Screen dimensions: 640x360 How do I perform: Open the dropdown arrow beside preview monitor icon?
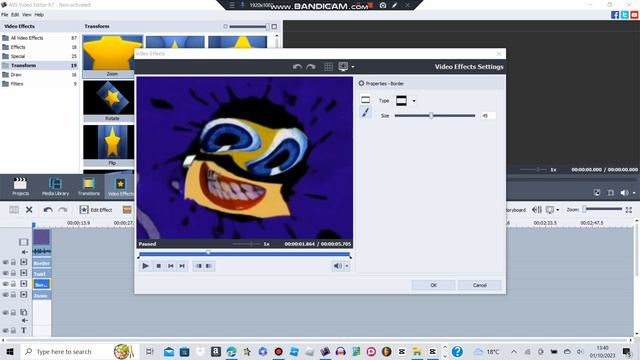[353, 67]
